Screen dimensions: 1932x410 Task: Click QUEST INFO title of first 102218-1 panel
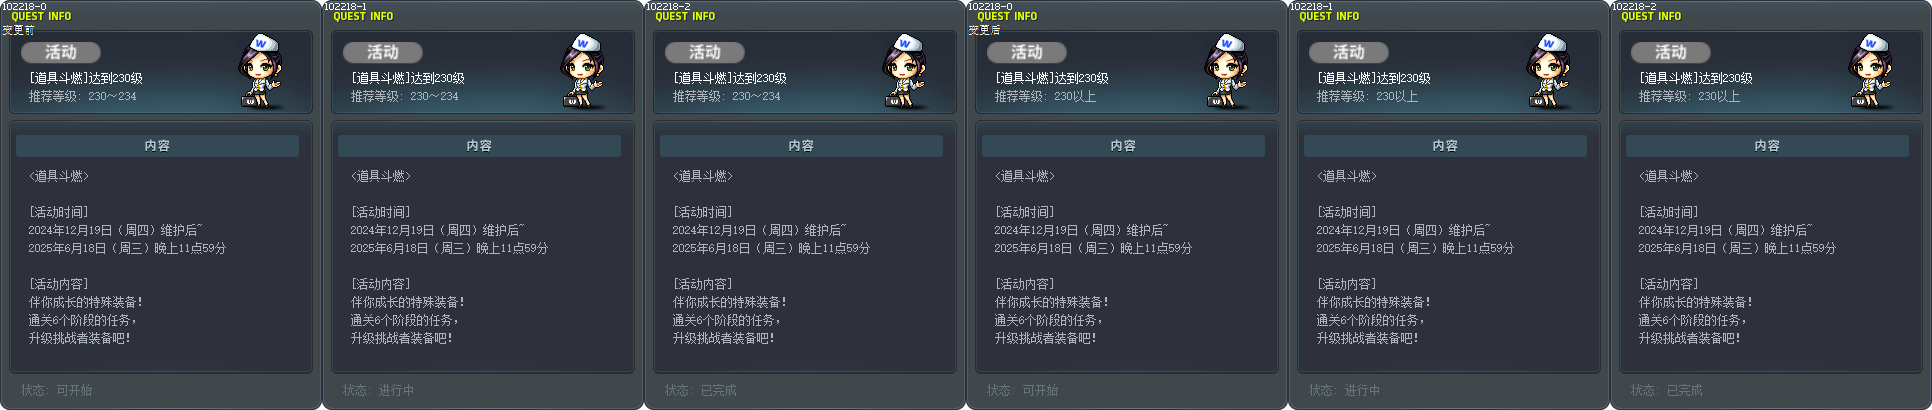(x=363, y=17)
